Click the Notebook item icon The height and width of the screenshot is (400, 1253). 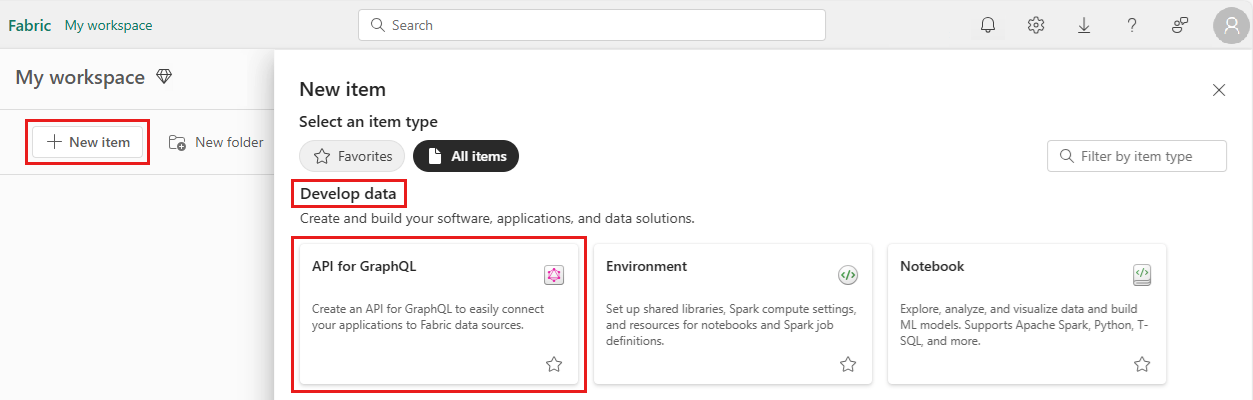tap(1142, 275)
